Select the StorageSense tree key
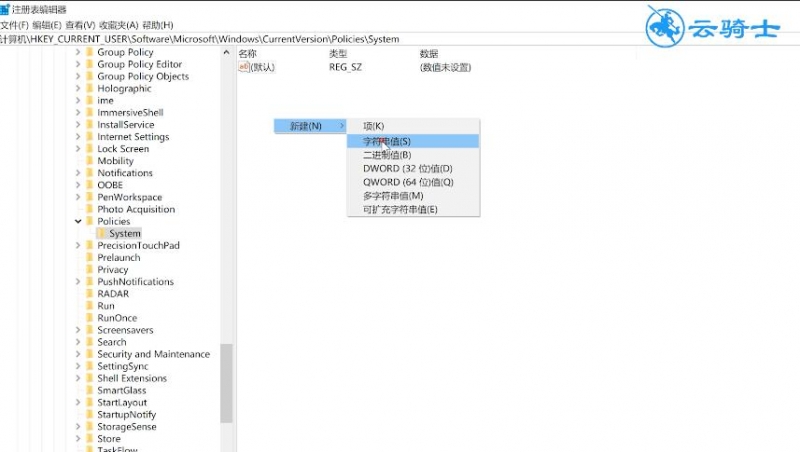 127,426
